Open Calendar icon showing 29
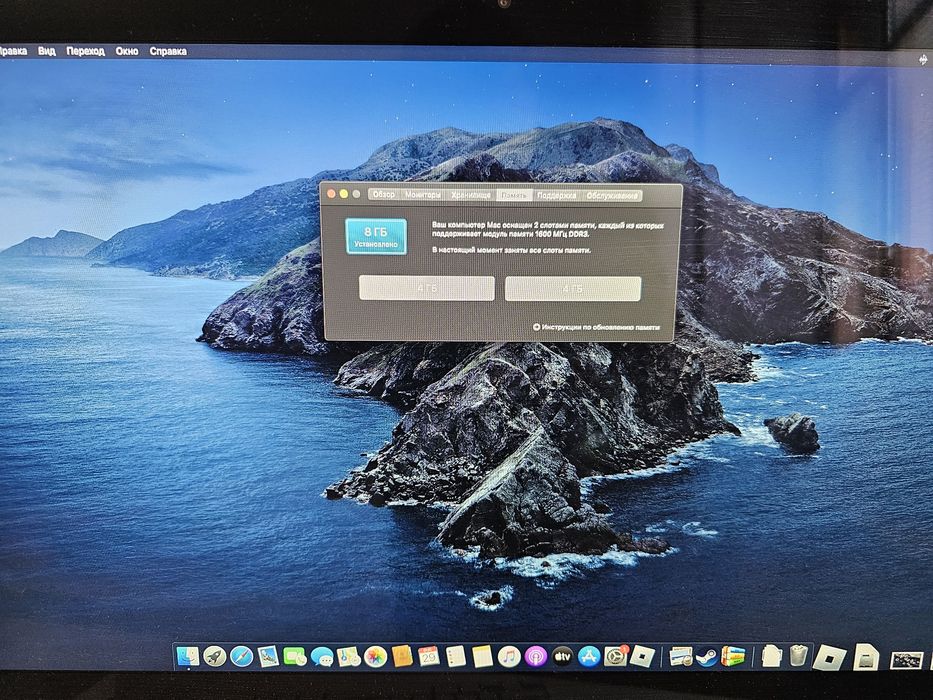 tap(429, 657)
